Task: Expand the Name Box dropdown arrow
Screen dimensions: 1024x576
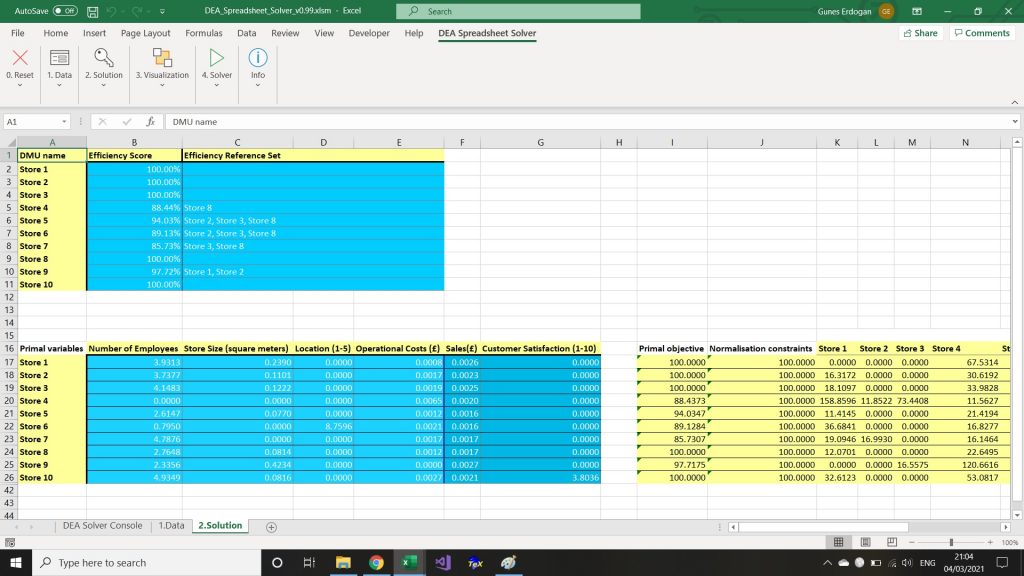Action: 64,121
